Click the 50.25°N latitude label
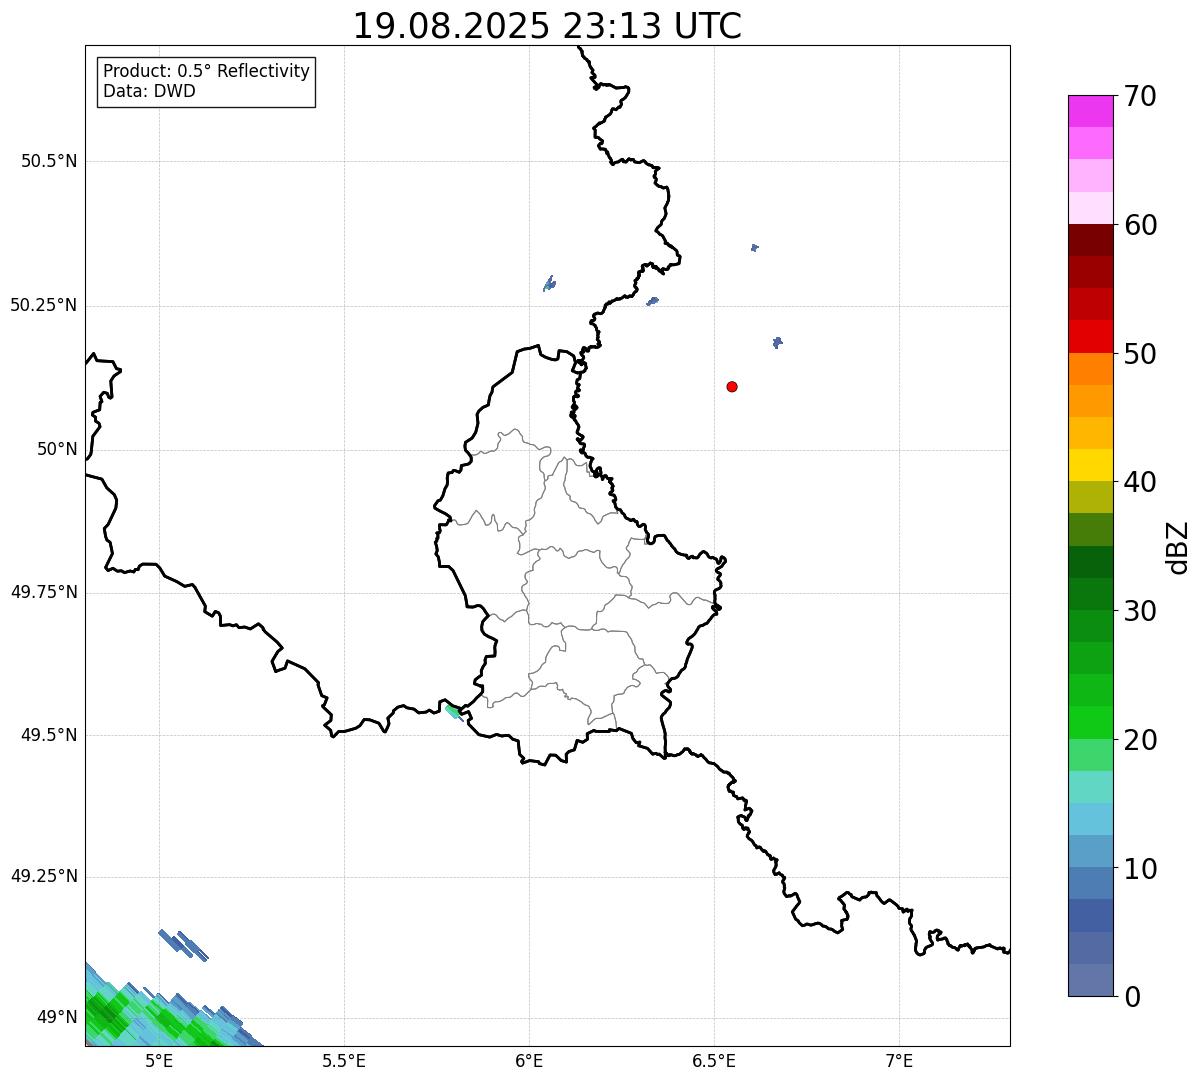 (44, 305)
